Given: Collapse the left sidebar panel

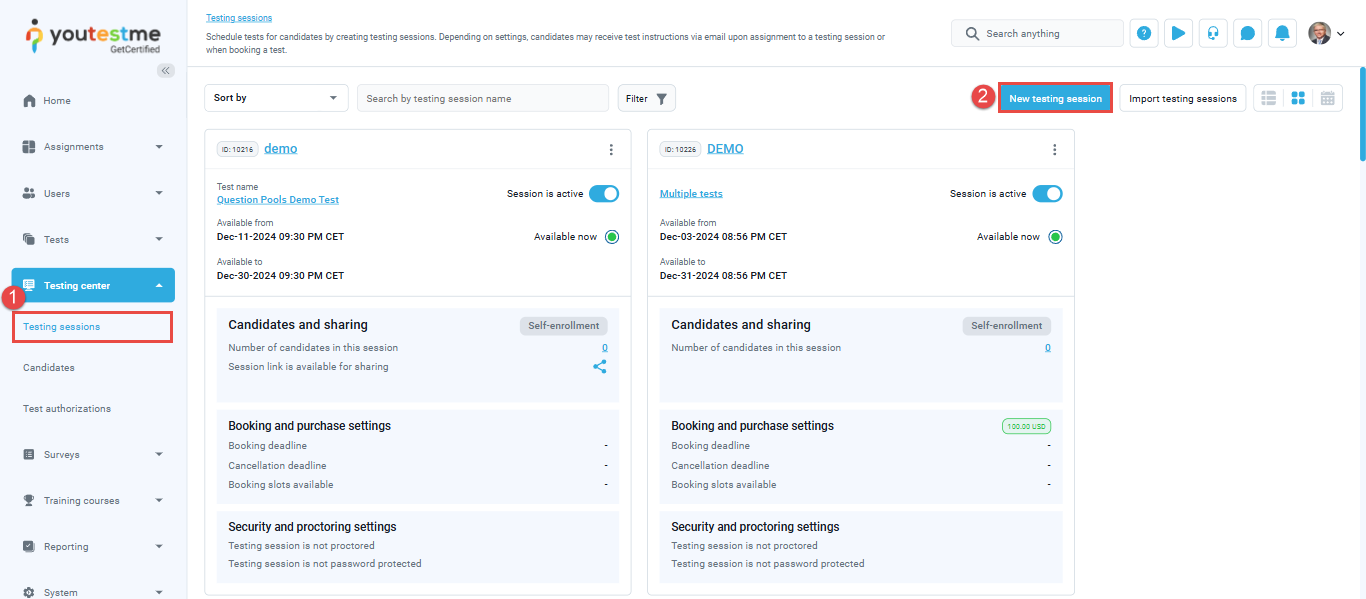Looking at the screenshot, I should pyautogui.click(x=166, y=70).
